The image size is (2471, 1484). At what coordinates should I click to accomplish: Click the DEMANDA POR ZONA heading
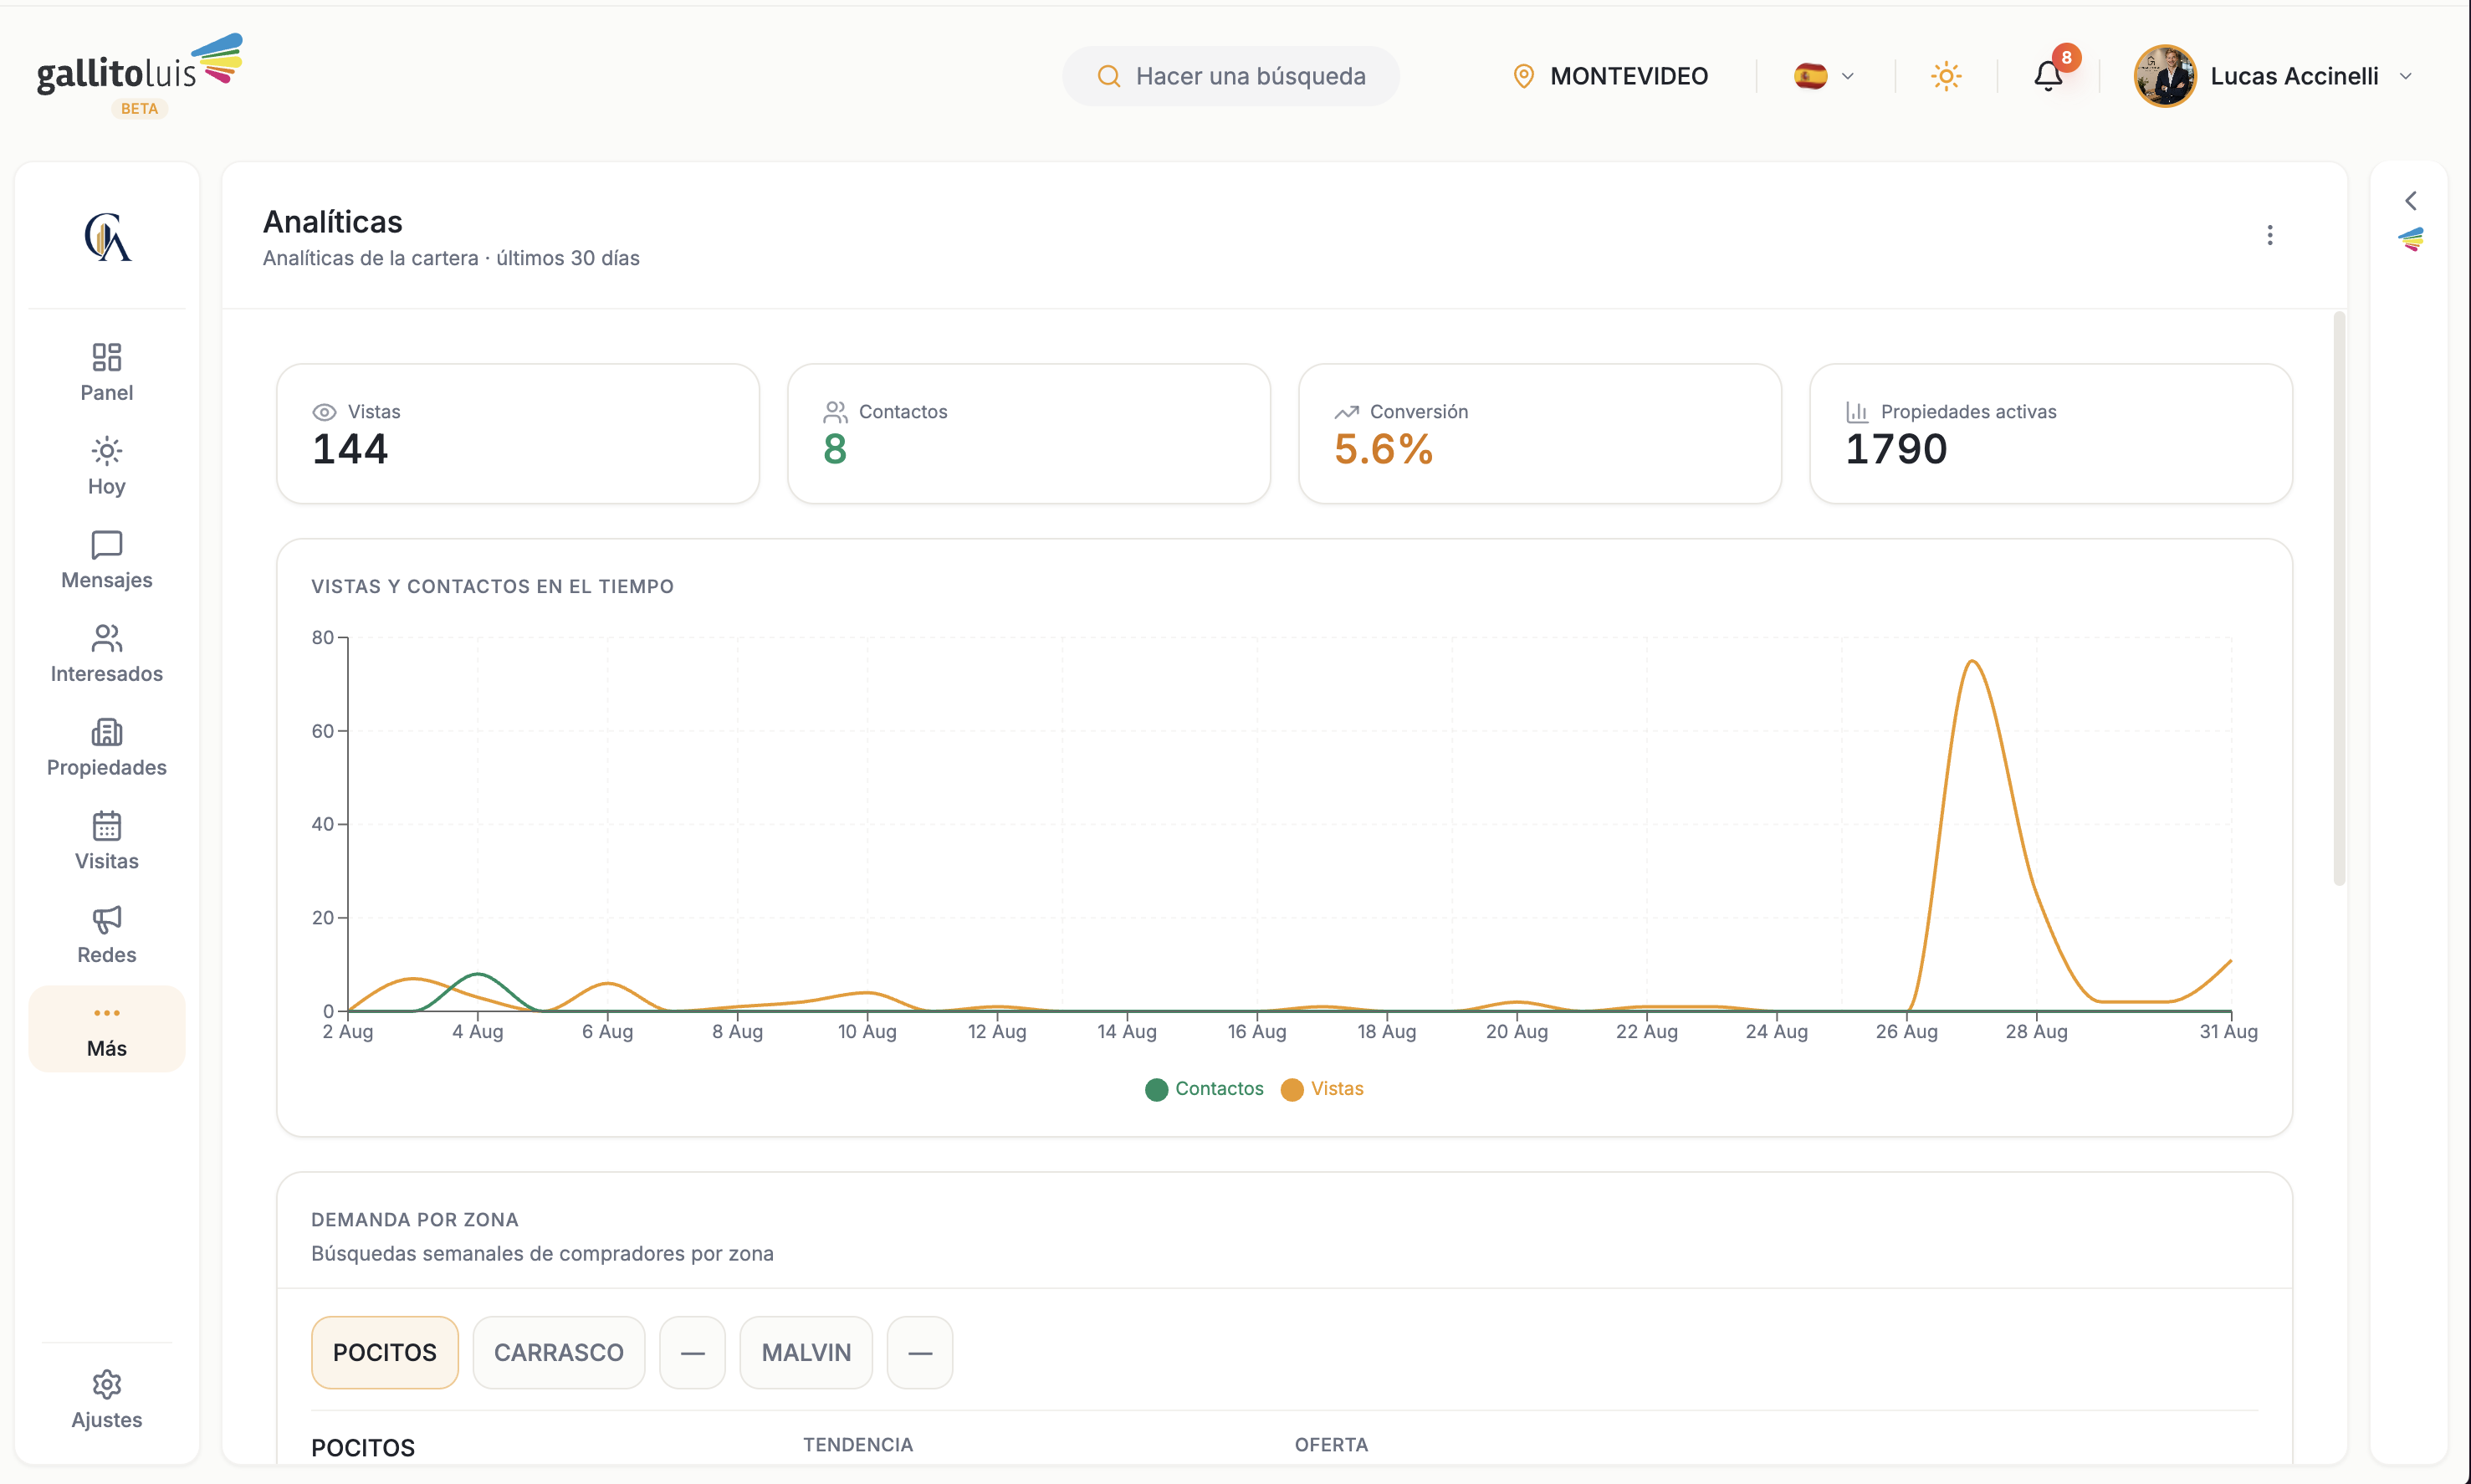[414, 1219]
